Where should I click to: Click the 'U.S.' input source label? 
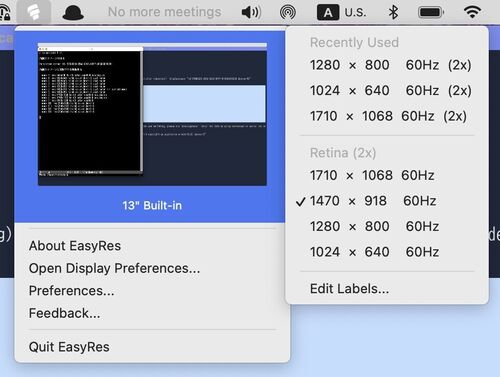(355, 13)
